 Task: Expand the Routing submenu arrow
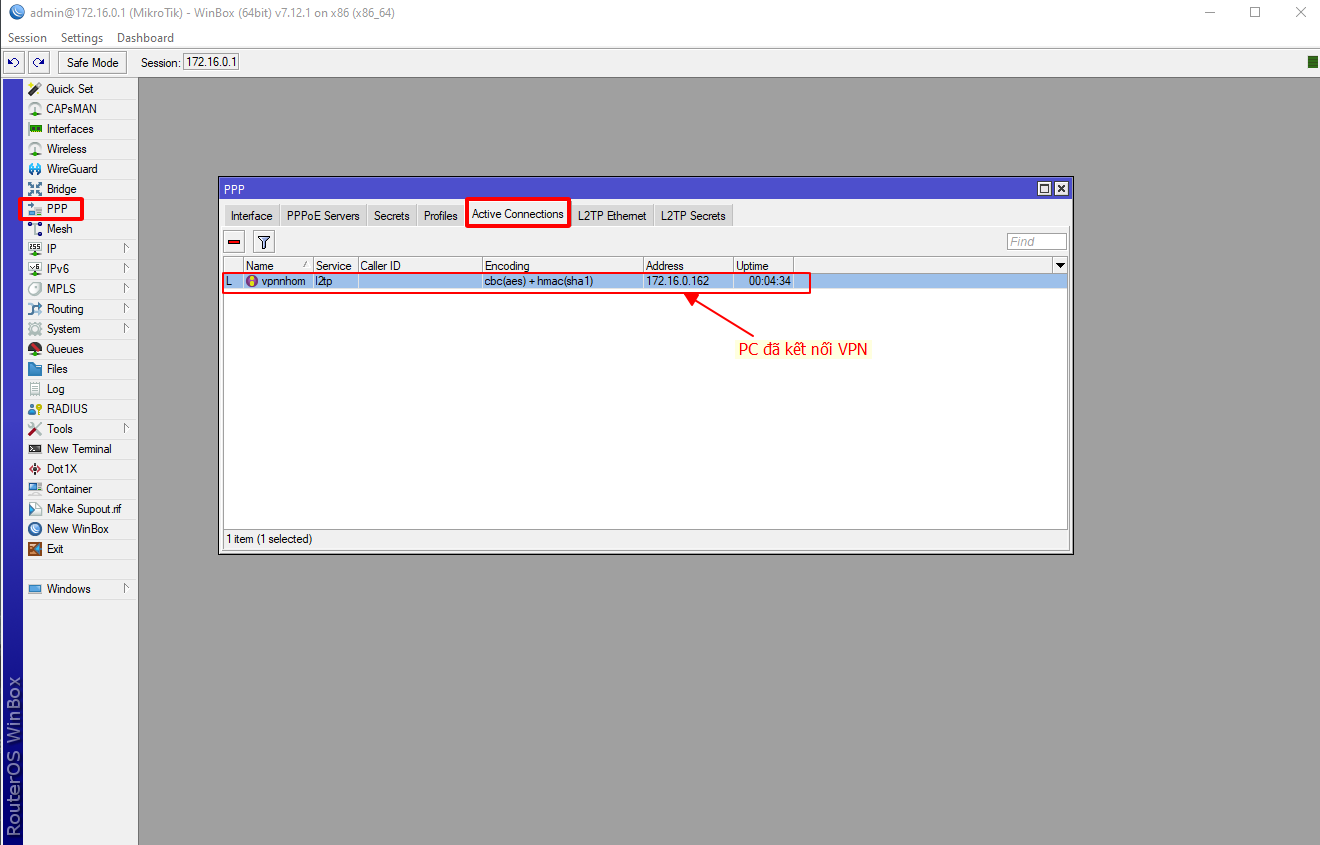point(126,309)
